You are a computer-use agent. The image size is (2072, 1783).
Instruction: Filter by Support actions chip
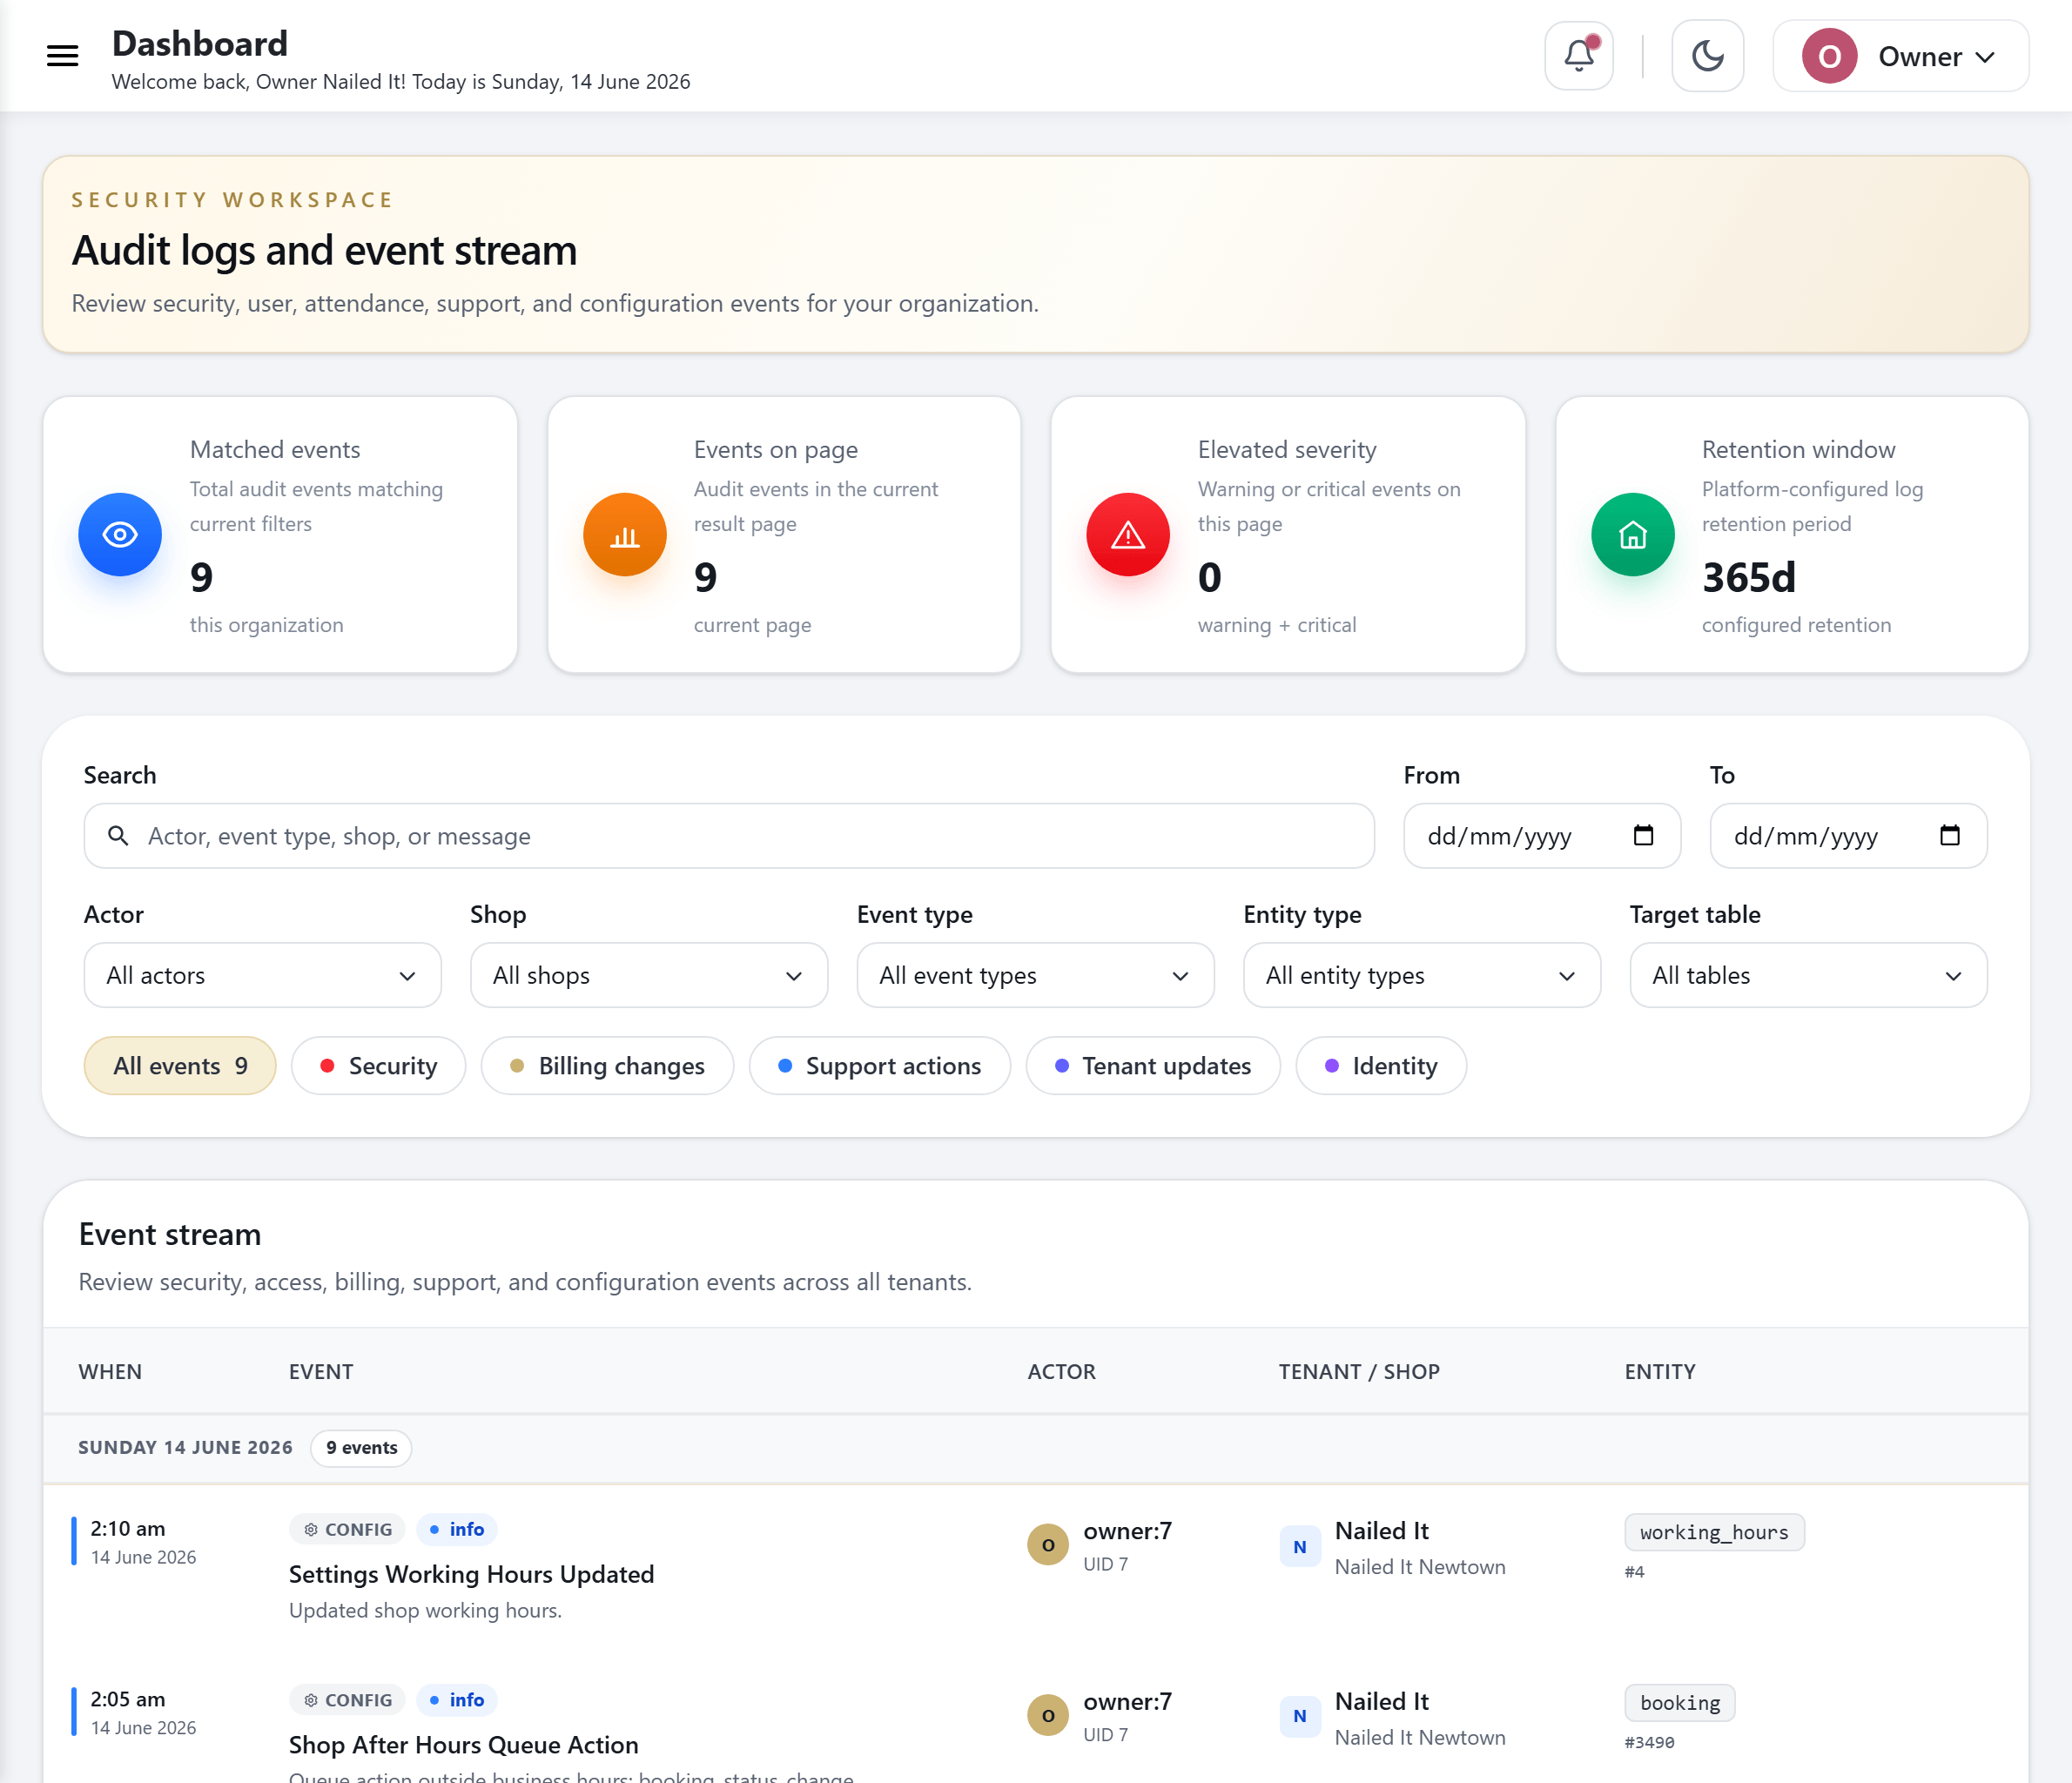(880, 1066)
